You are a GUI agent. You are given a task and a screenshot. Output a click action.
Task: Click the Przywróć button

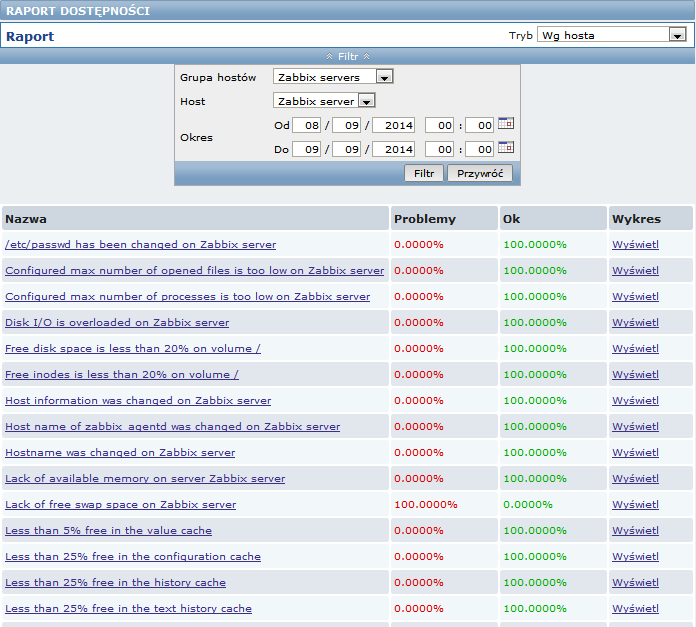480,174
